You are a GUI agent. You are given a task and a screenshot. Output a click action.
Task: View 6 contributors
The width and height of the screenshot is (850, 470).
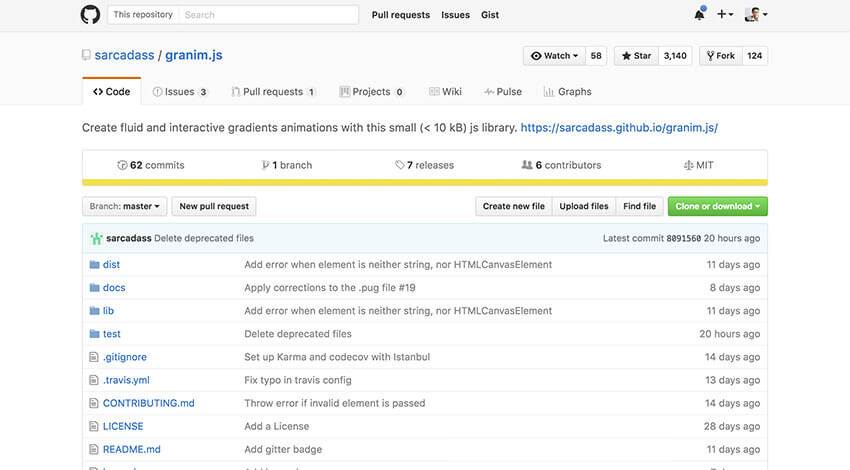[562, 165]
